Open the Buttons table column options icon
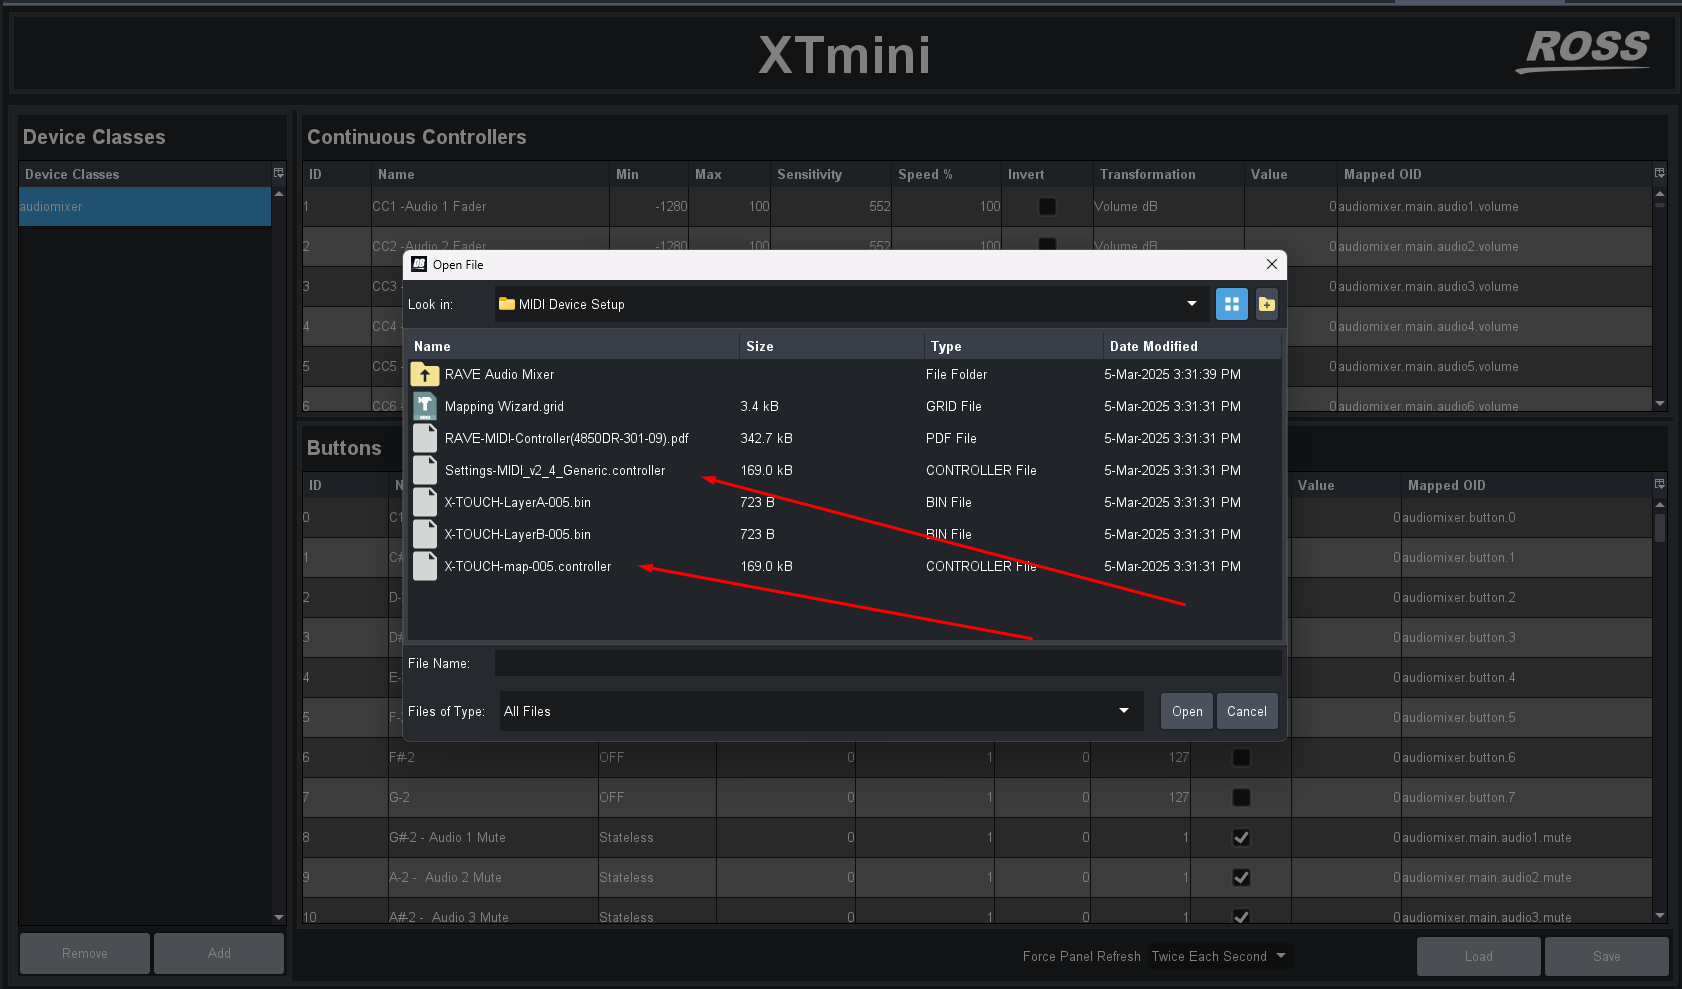 [x=1660, y=484]
